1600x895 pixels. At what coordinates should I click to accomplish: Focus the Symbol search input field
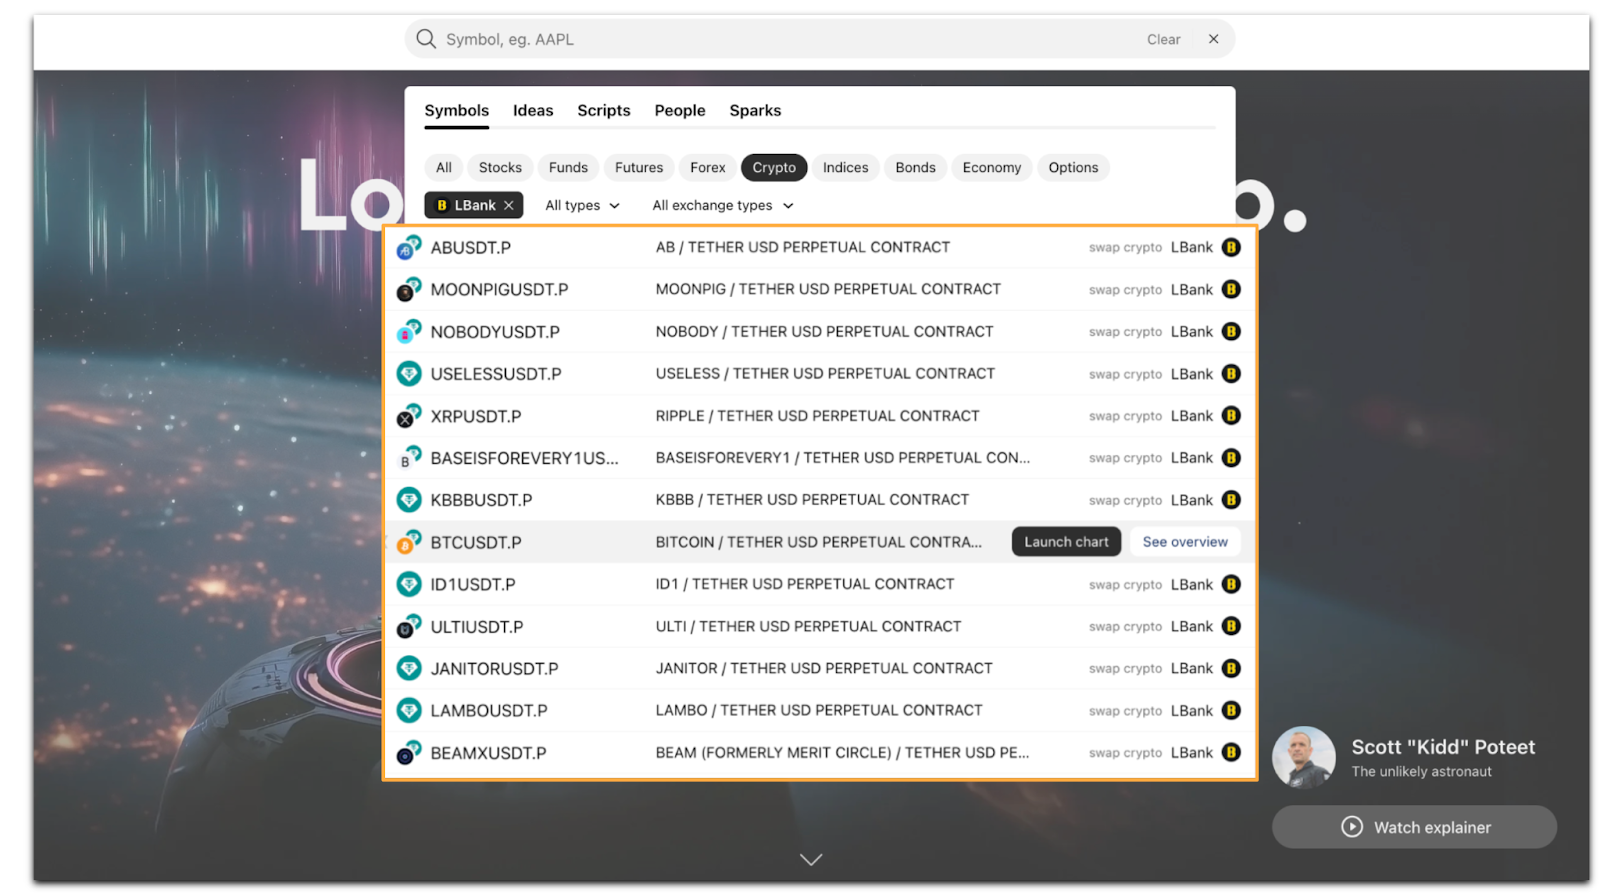780,40
